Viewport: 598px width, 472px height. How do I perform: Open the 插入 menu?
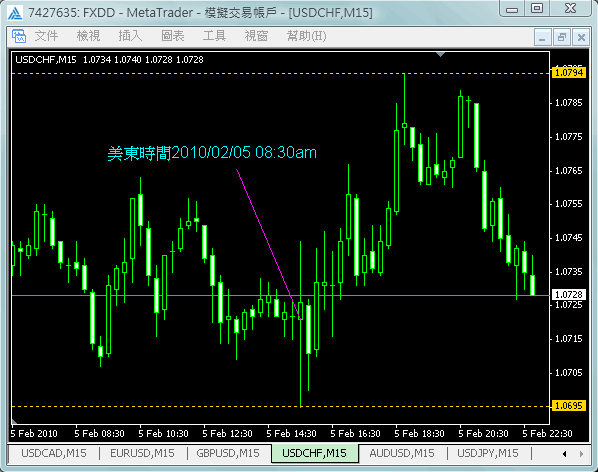(x=130, y=36)
